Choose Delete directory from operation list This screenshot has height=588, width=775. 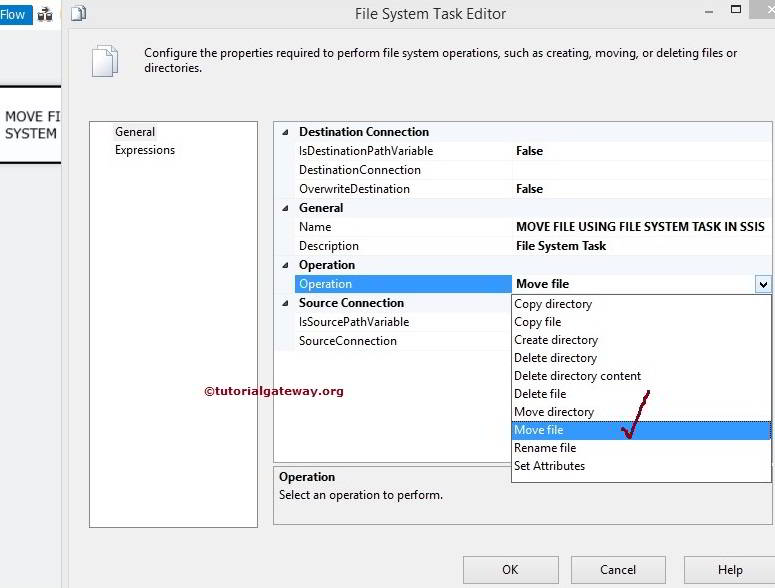(x=641, y=358)
